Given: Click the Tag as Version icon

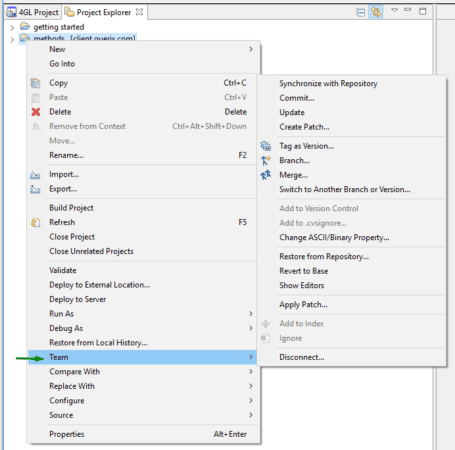Looking at the screenshot, I should (266, 146).
